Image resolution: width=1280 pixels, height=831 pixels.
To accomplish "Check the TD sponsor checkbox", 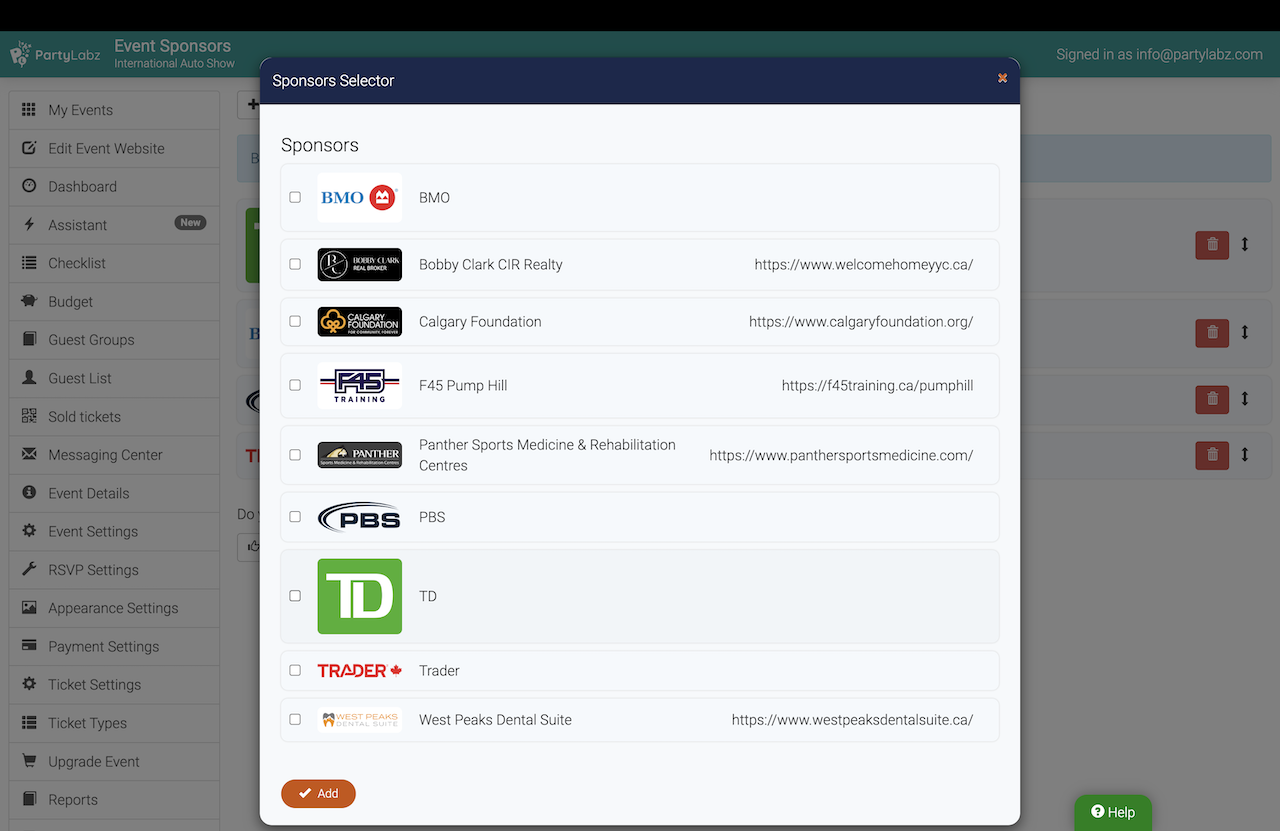I will [x=295, y=595].
